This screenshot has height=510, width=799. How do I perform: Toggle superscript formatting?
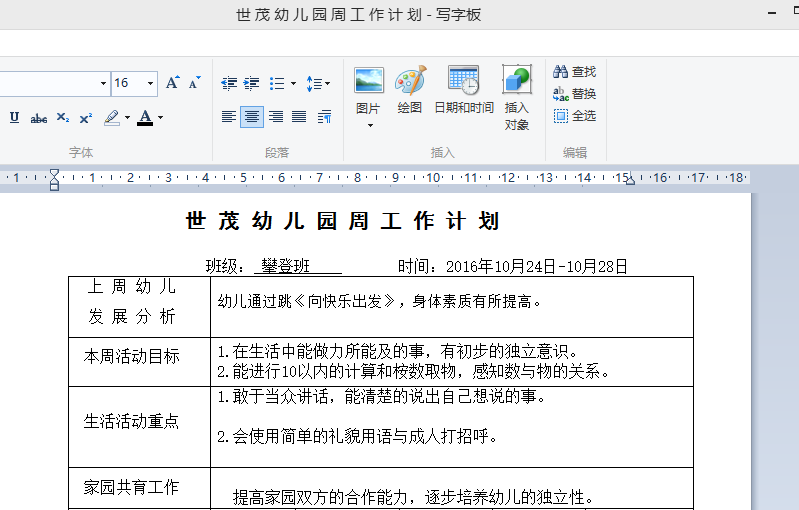(x=85, y=118)
